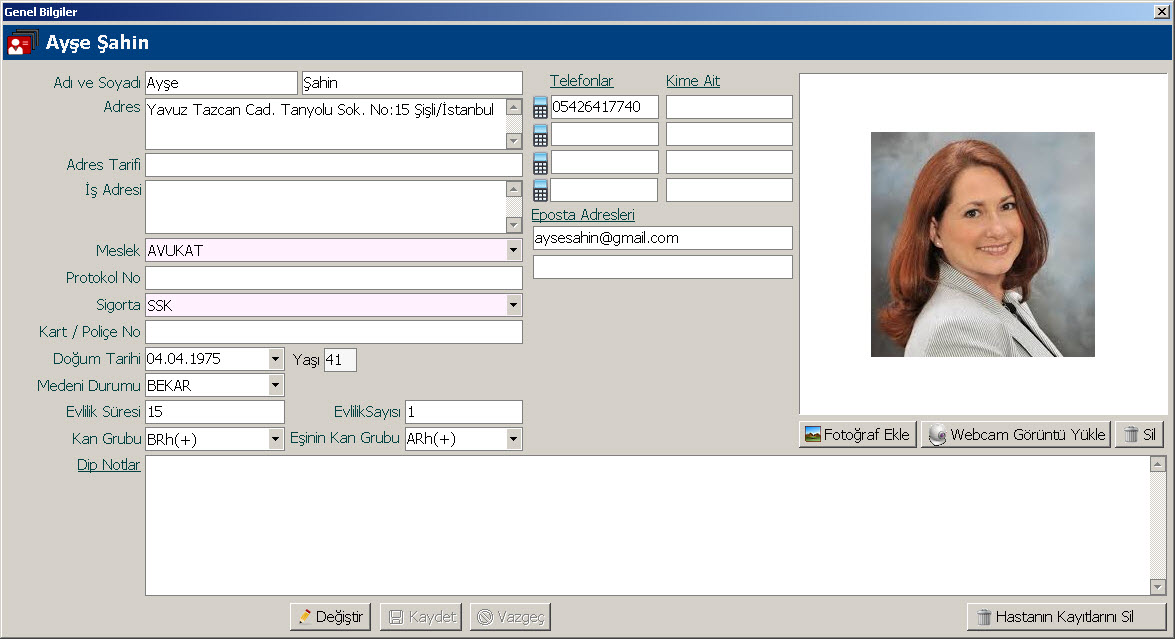Image resolution: width=1175 pixels, height=639 pixels.
Task: Click the İş Adresi scroll-down arrow
Action: pos(513,225)
